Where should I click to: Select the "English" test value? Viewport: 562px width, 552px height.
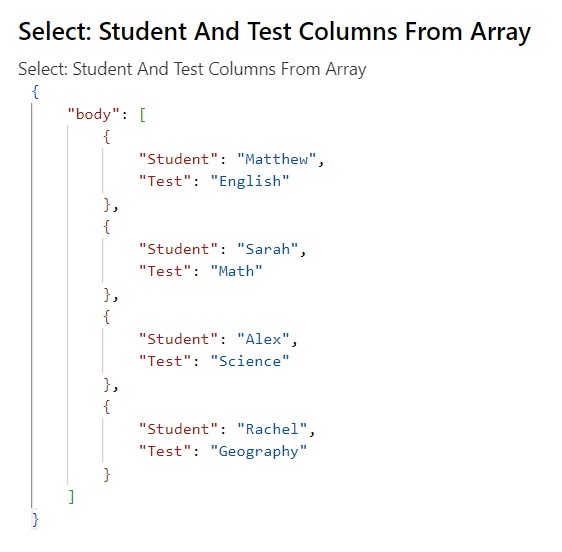click(x=250, y=181)
